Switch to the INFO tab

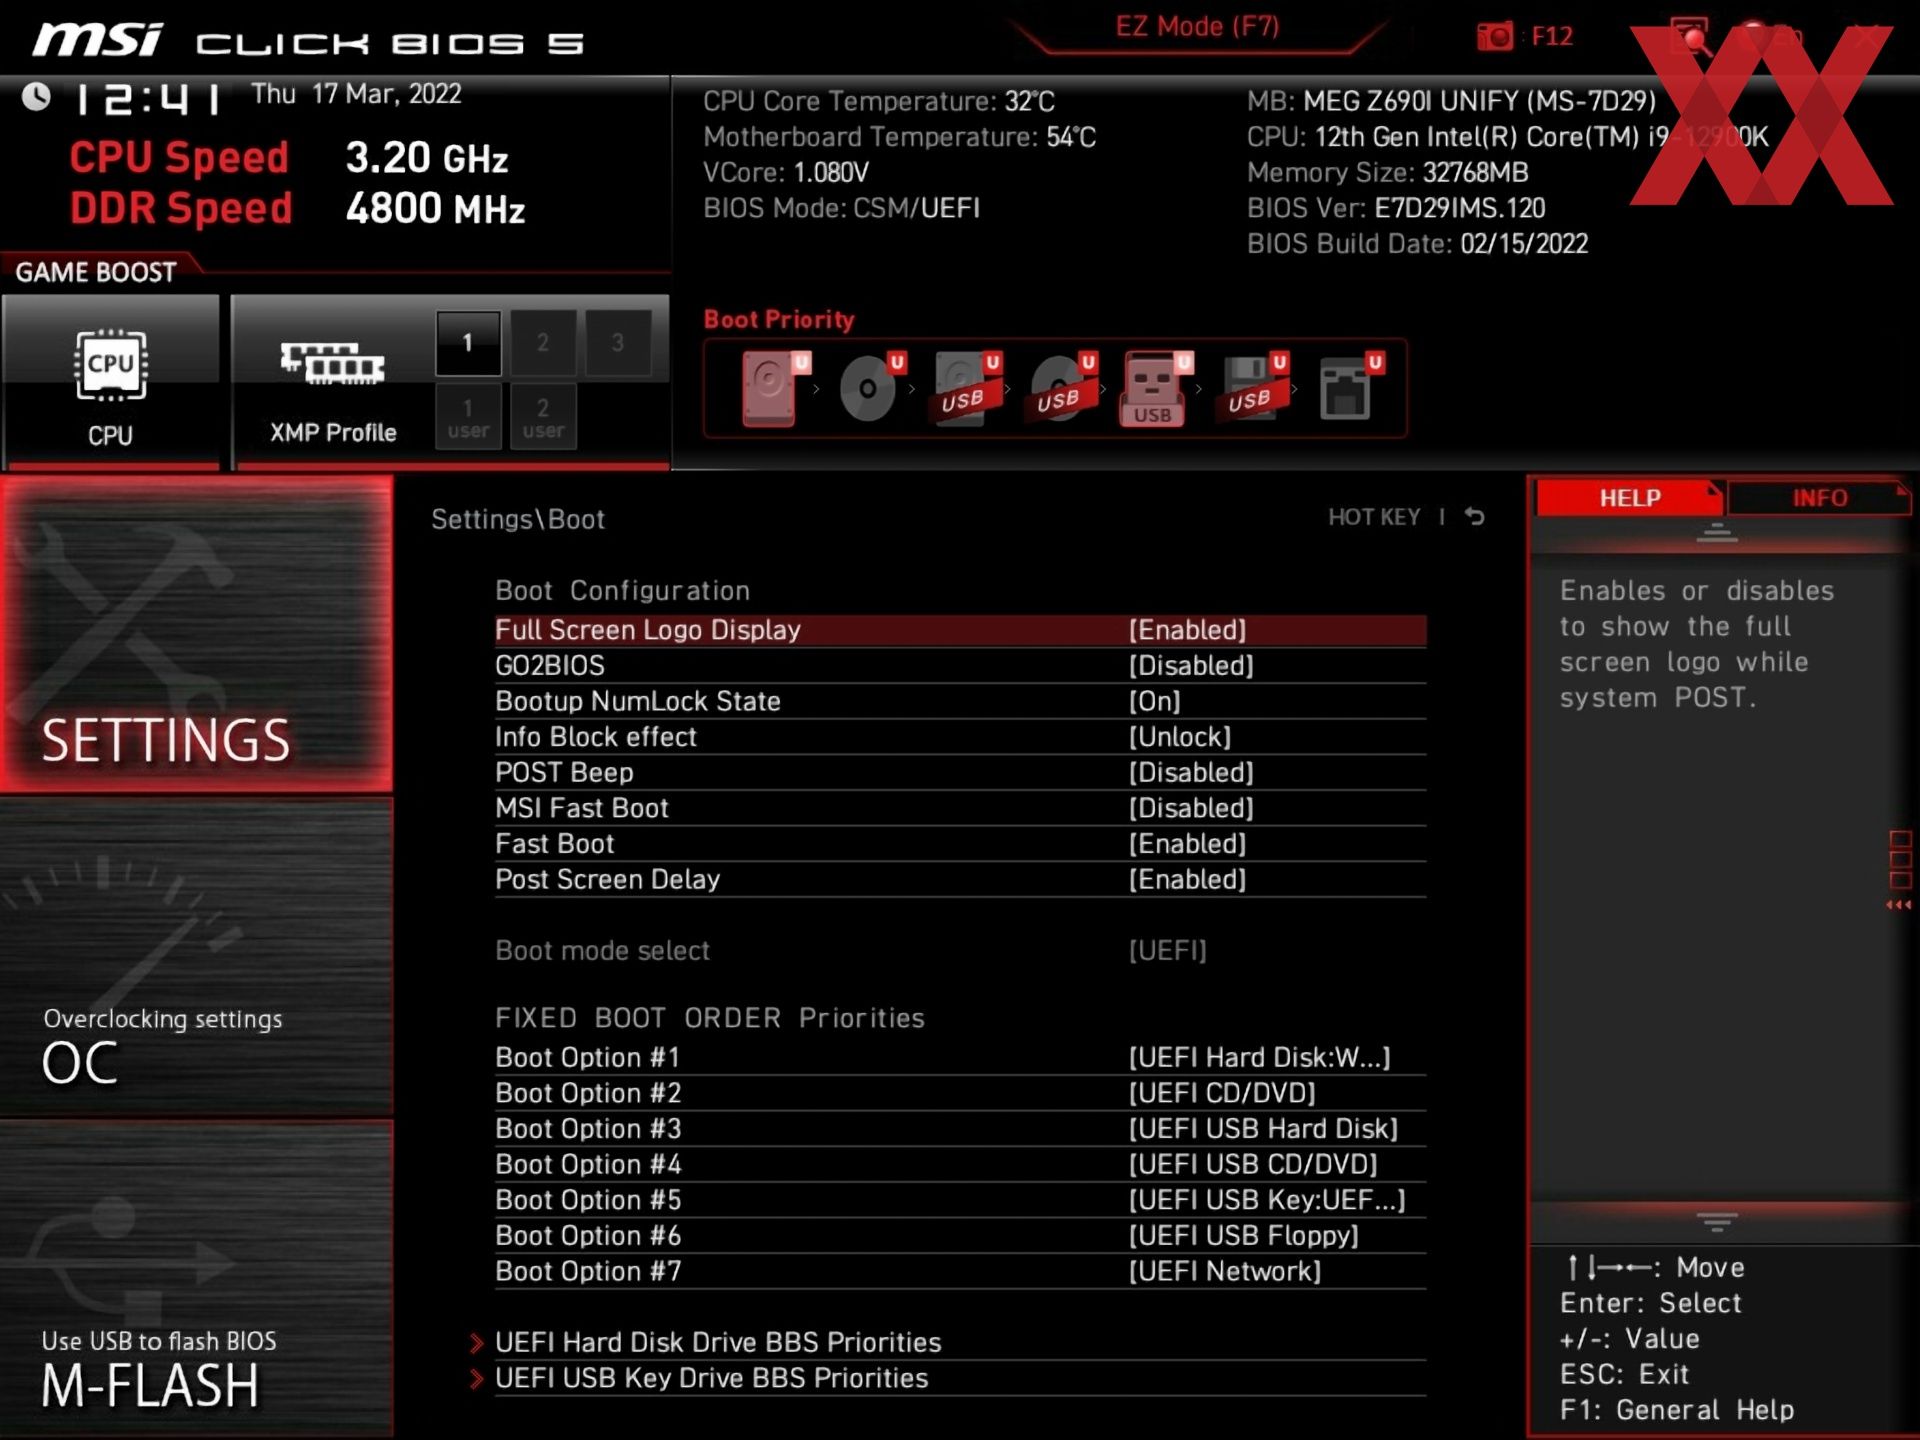1819,498
